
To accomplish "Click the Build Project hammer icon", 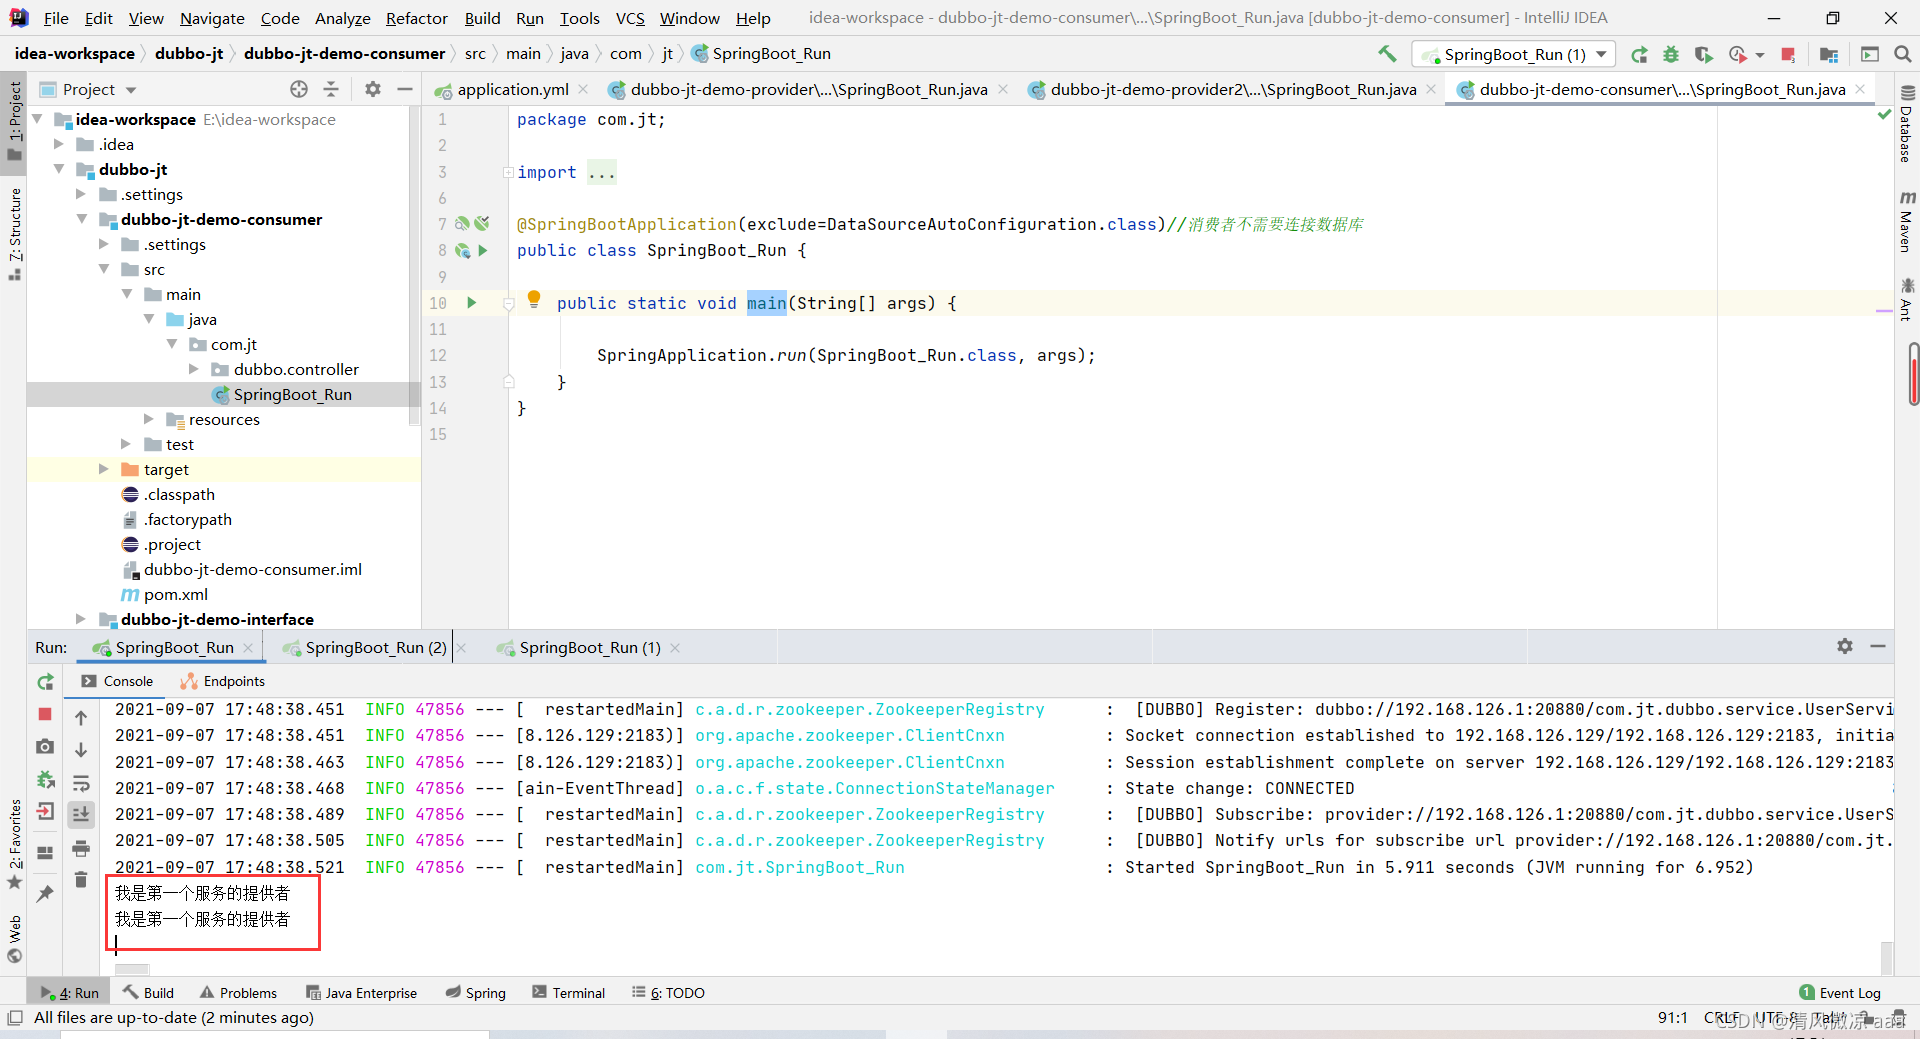I will pyautogui.click(x=1387, y=54).
